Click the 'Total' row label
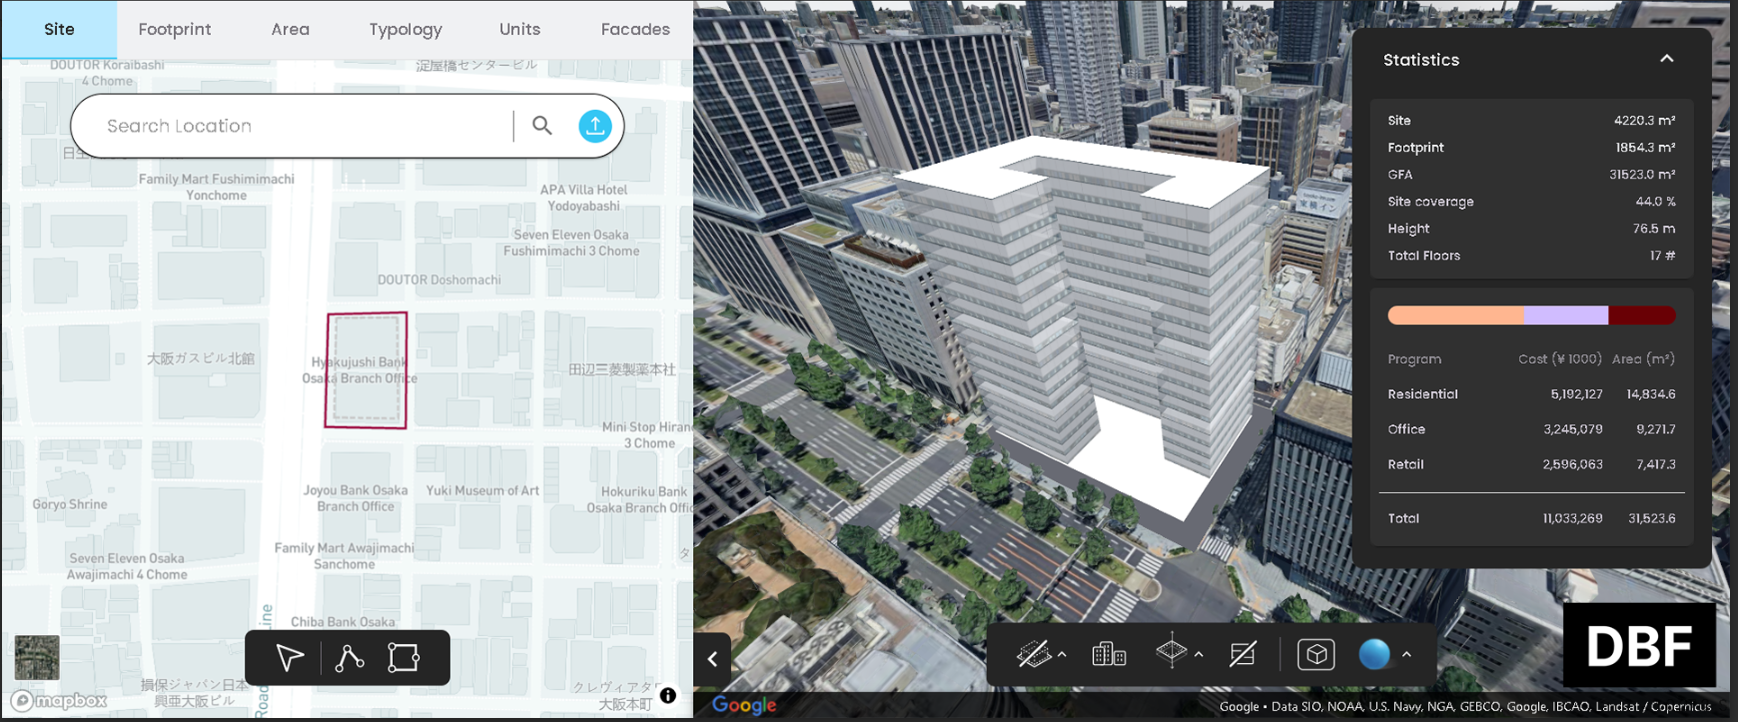1738x722 pixels. [1403, 518]
